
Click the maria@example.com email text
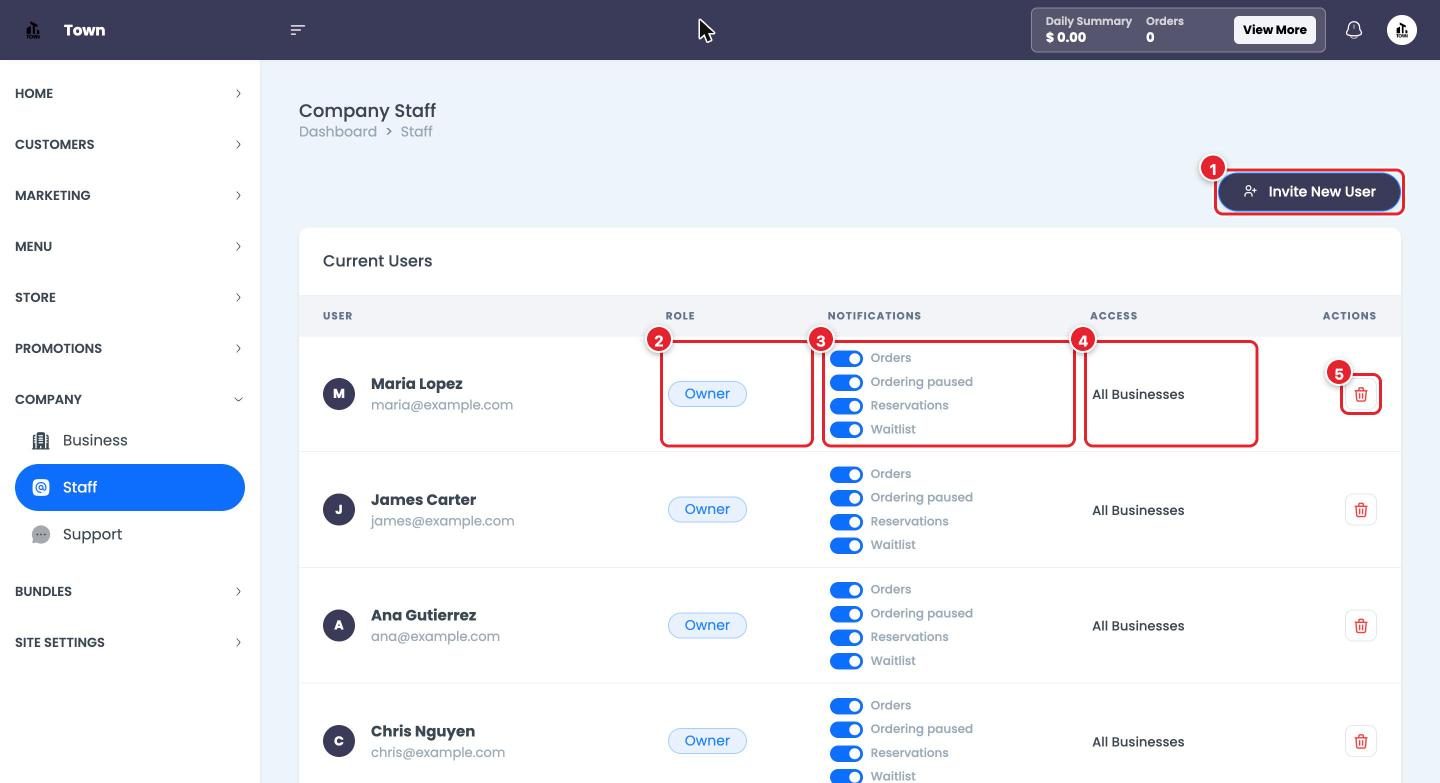pyautogui.click(x=442, y=405)
